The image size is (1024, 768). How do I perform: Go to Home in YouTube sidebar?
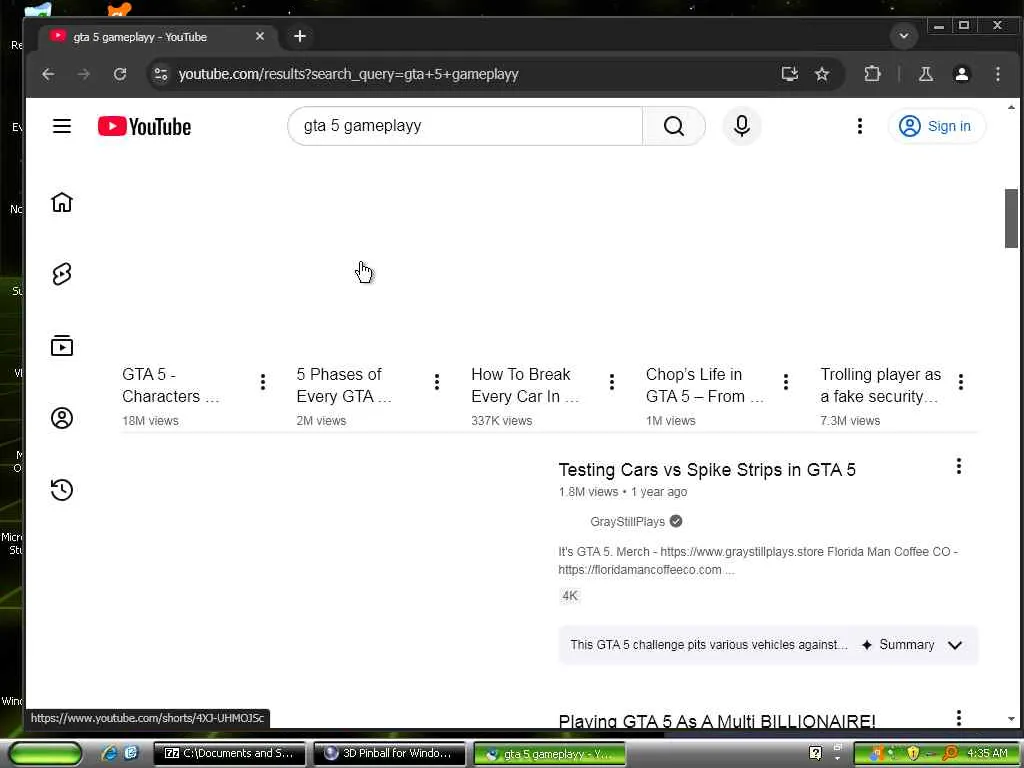(x=62, y=202)
